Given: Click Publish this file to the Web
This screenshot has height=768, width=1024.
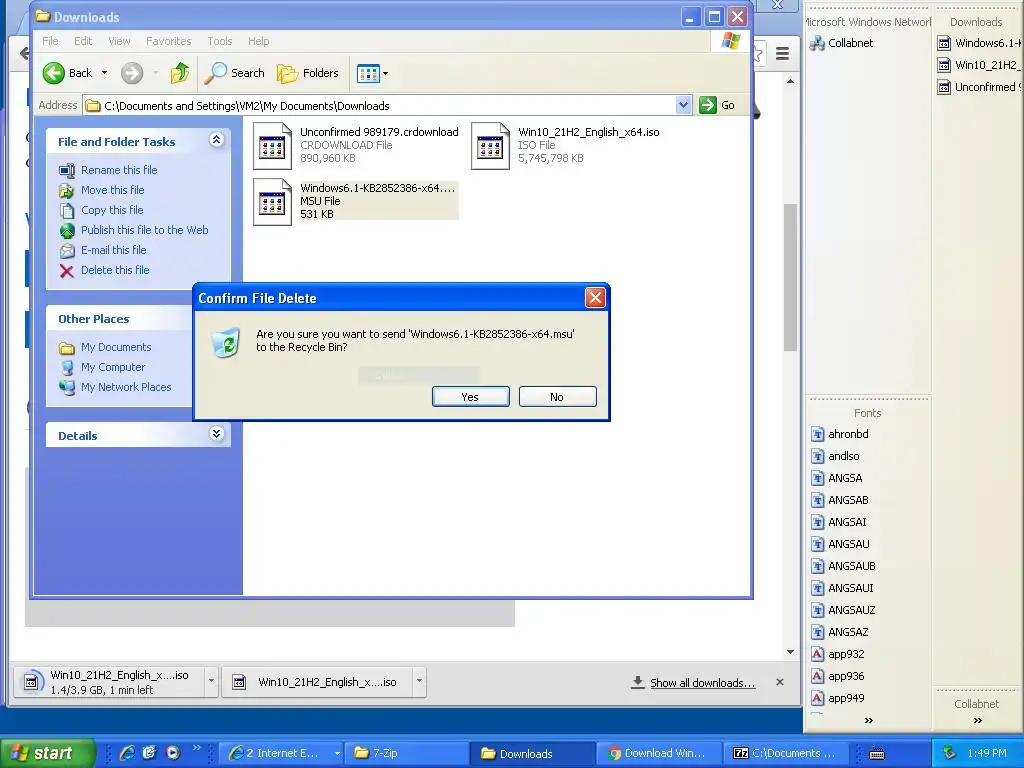Looking at the screenshot, I should pyautogui.click(x=144, y=230).
